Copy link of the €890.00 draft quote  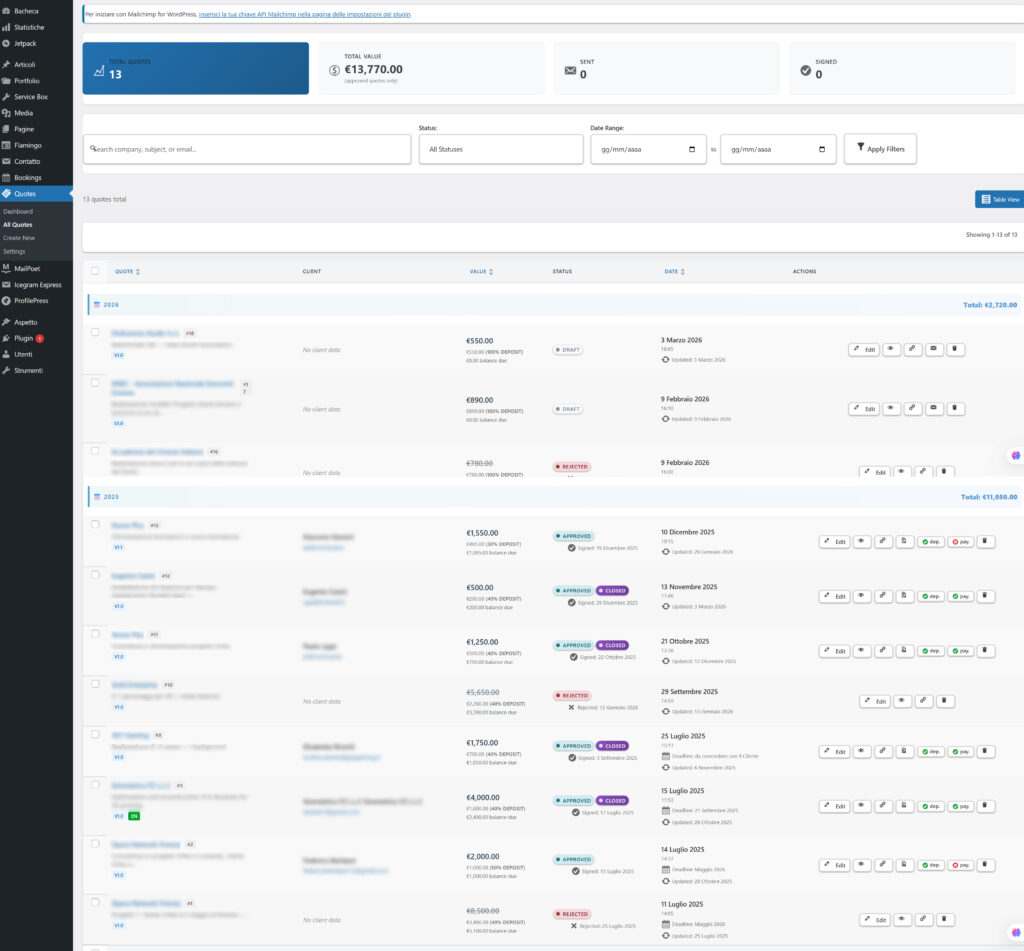click(912, 409)
